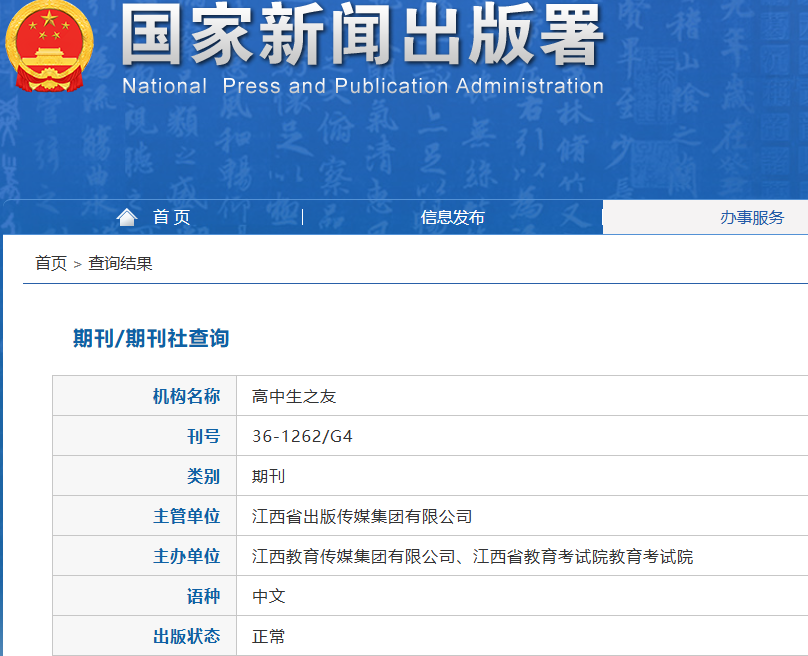Click the 期刊/期刊社查询 heading
Screen dimensions: 808x656
click(x=151, y=339)
